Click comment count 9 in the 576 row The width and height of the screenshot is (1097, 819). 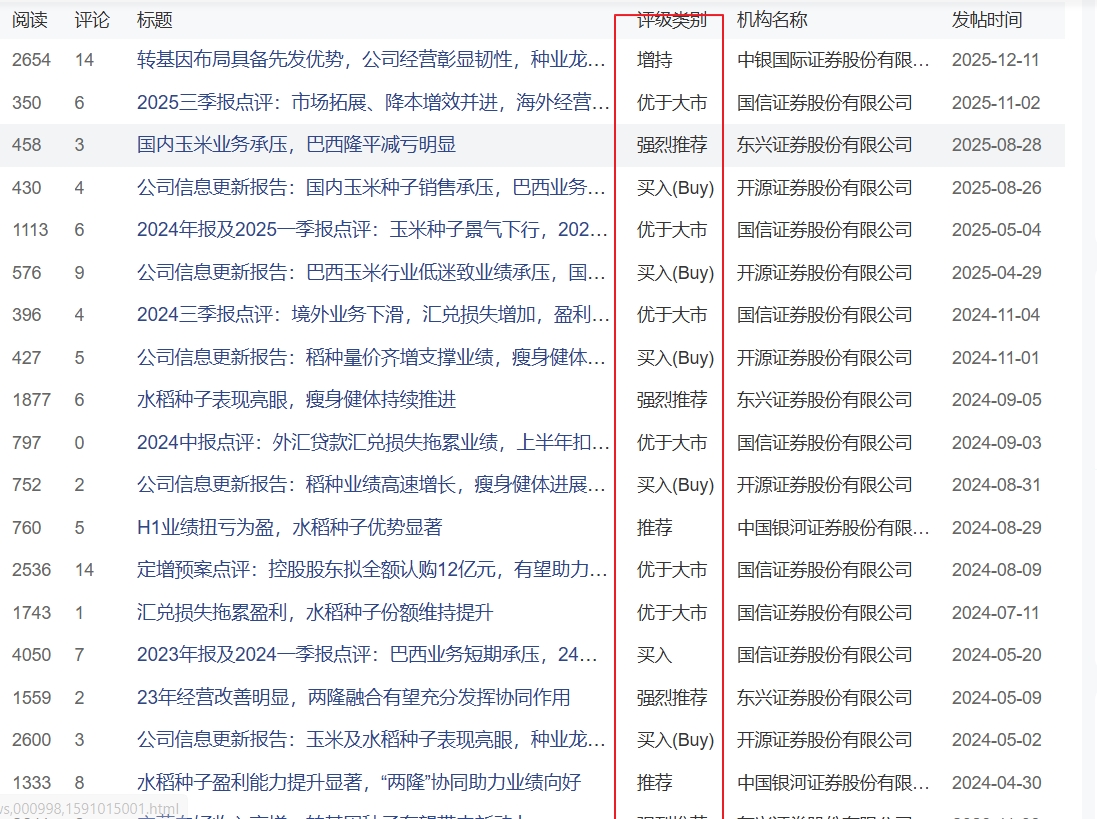click(x=79, y=273)
